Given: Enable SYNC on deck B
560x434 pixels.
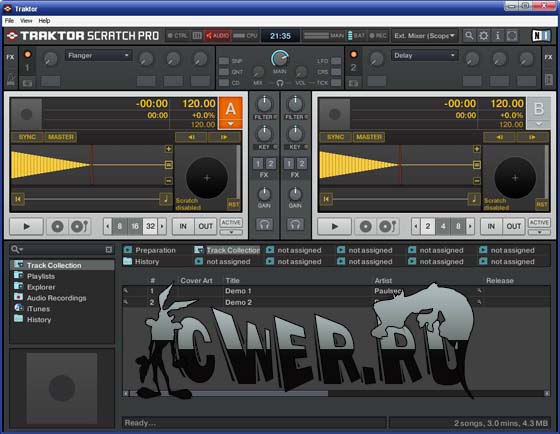Looking at the screenshot, I should coord(336,137).
